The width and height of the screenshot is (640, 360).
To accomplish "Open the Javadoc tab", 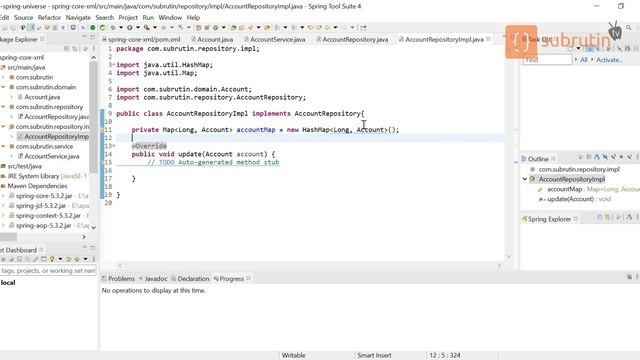I will tap(153, 278).
